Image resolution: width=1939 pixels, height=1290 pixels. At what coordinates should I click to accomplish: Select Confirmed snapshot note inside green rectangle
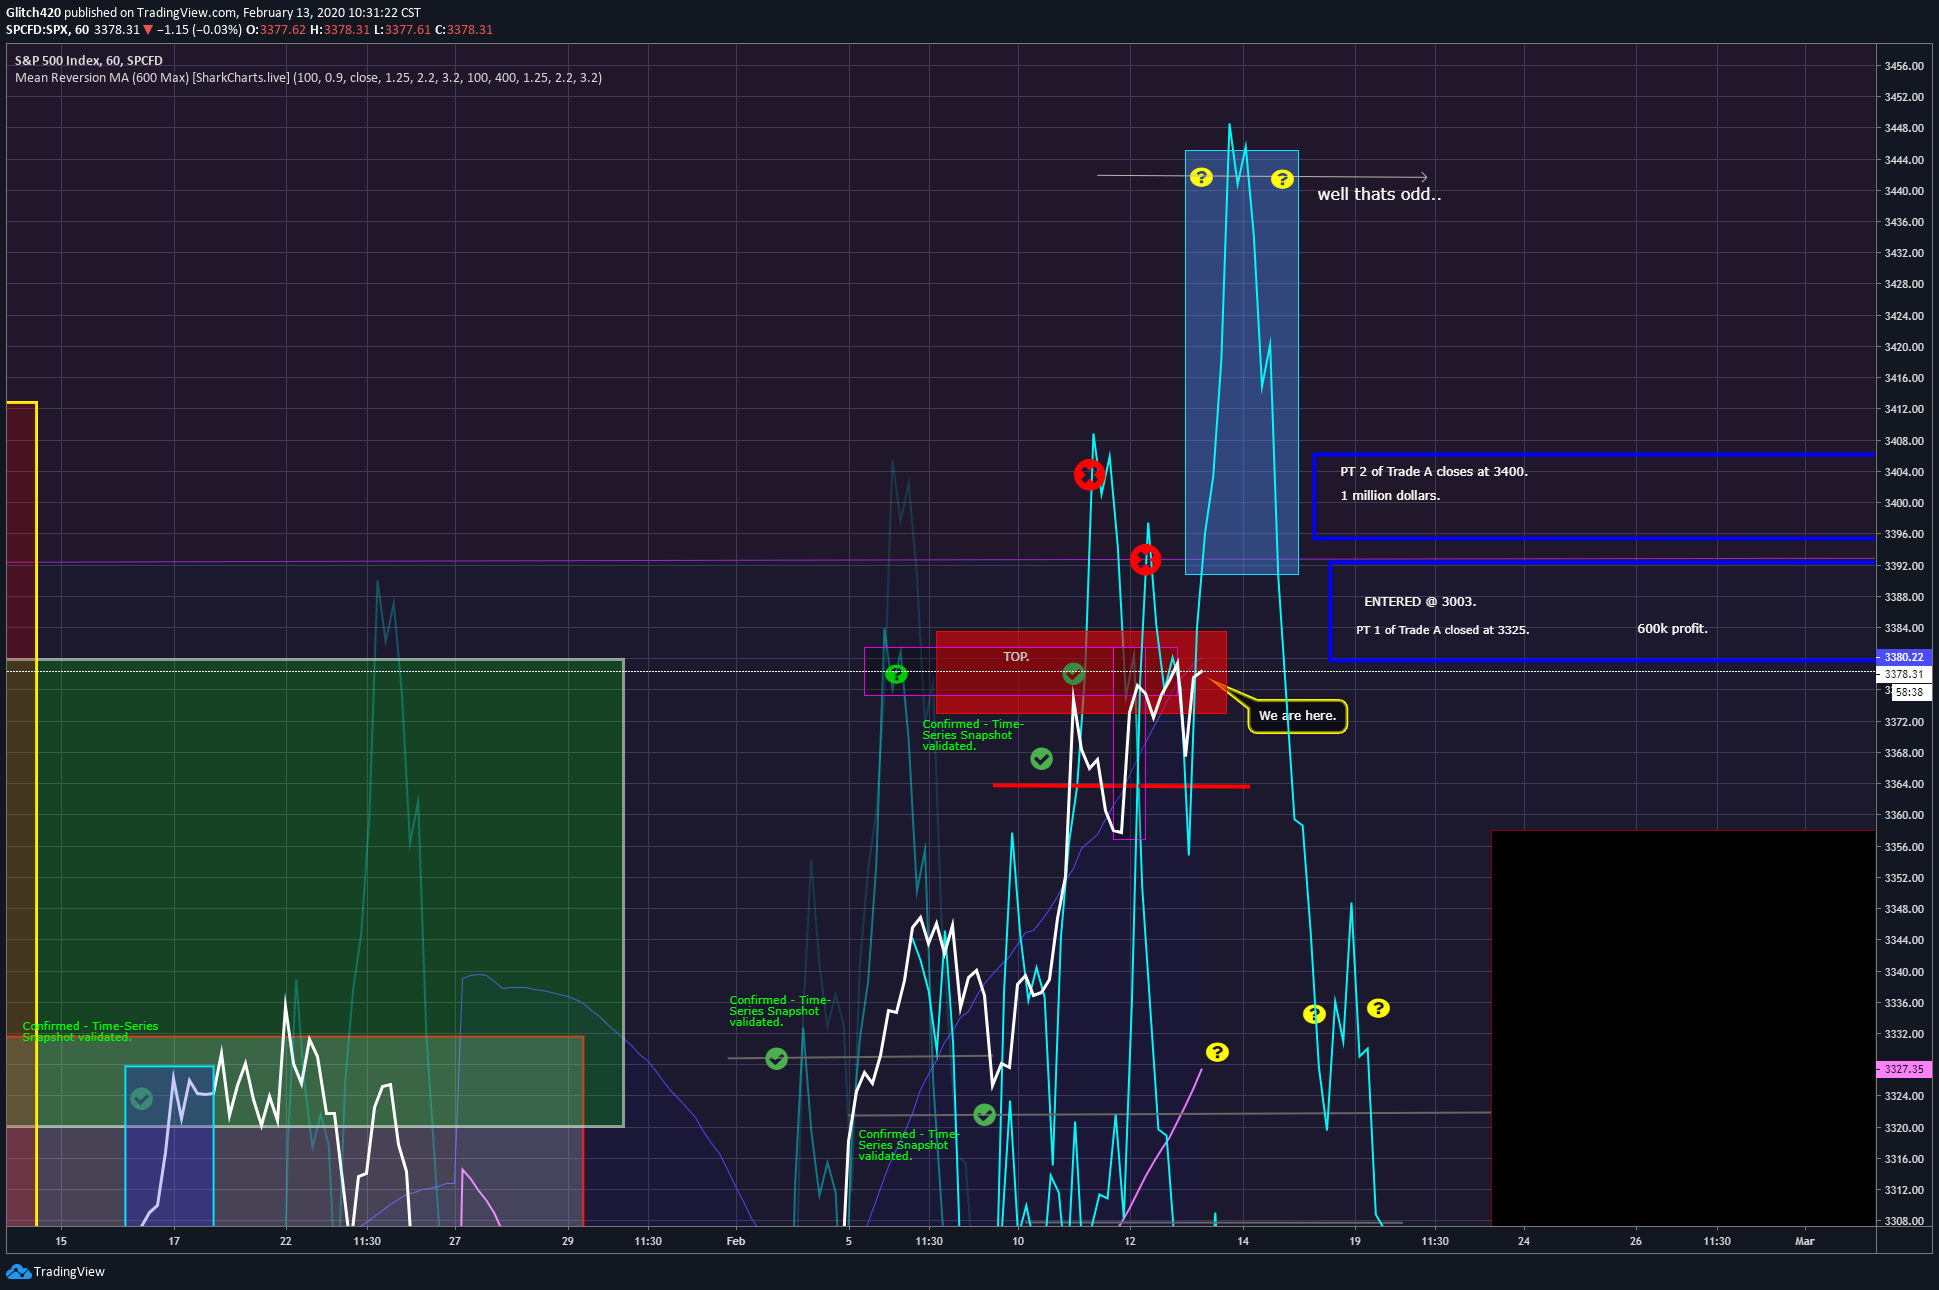coord(90,1031)
